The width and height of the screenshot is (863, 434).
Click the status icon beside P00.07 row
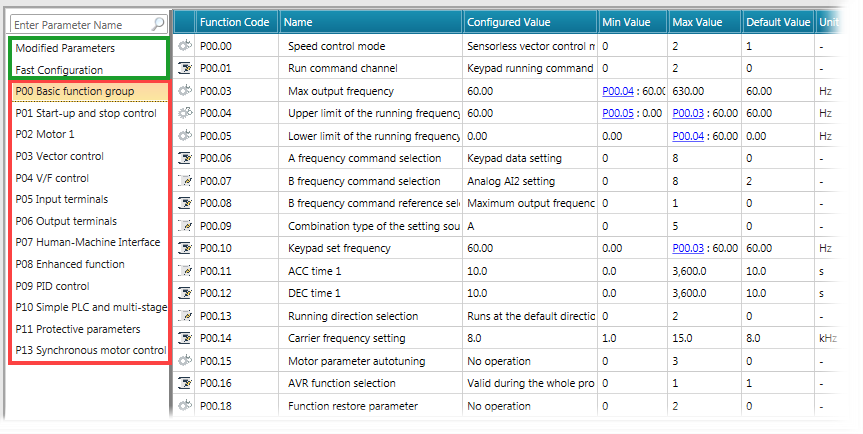point(185,181)
